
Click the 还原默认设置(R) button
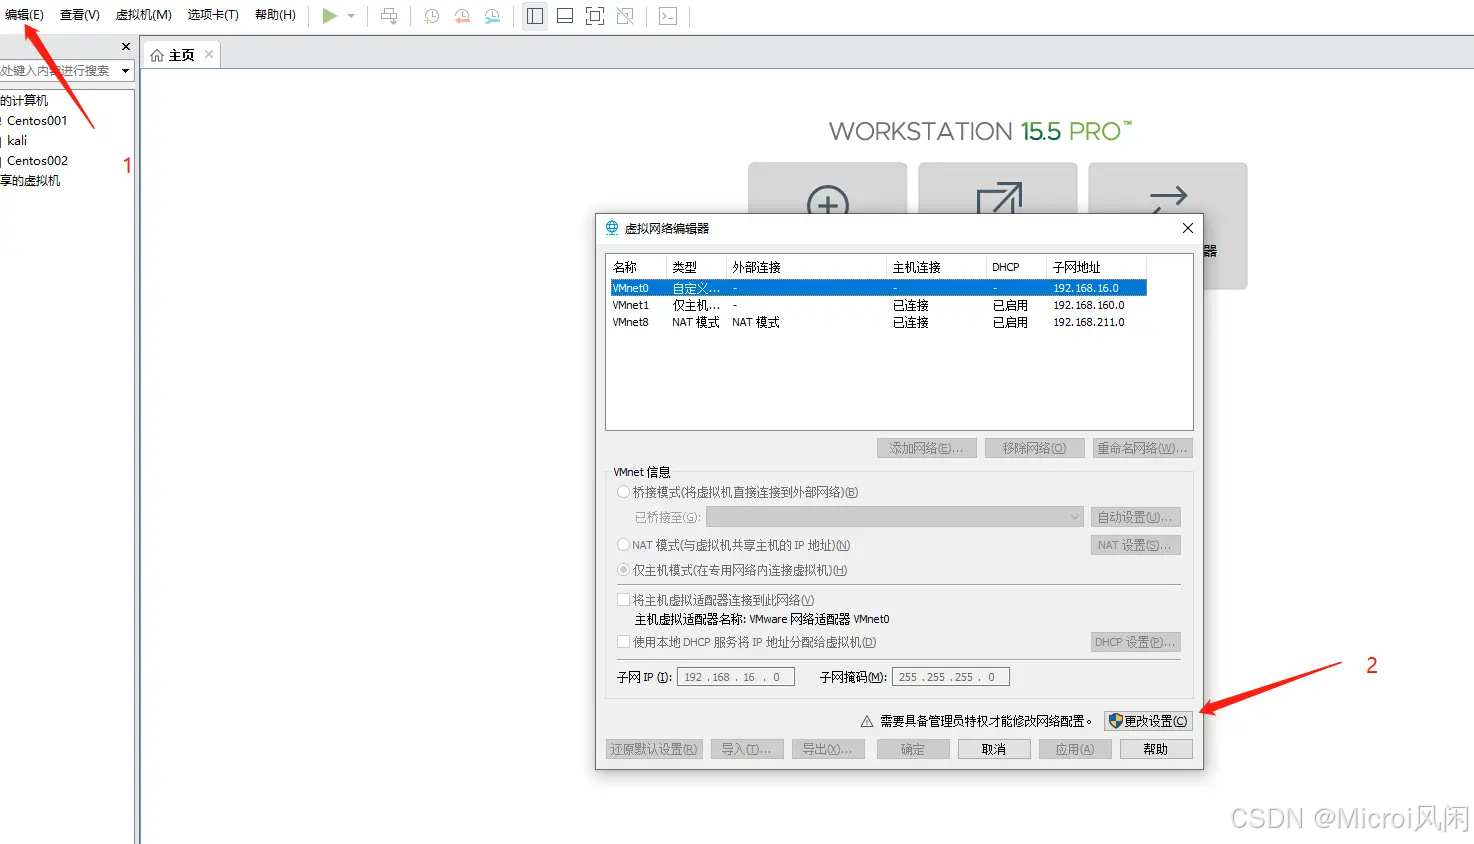pyautogui.click(x=654, y=749)
